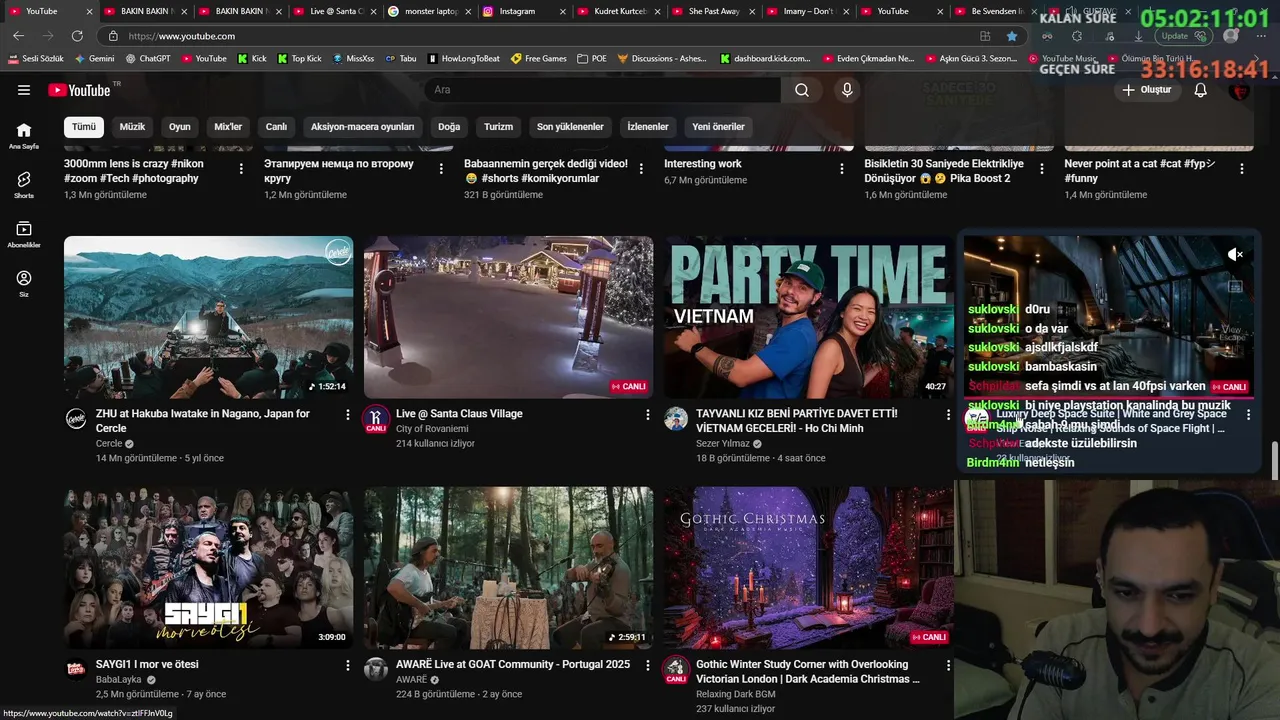Open the Gemini bookmark
This screenshot has width=1280, height=720.
(x=94, y=59)
